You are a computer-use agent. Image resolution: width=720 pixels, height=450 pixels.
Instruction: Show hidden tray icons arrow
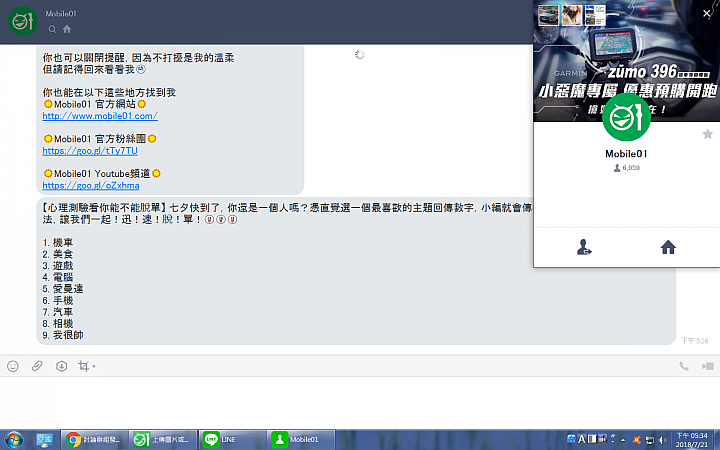click(x=624, y=440)
